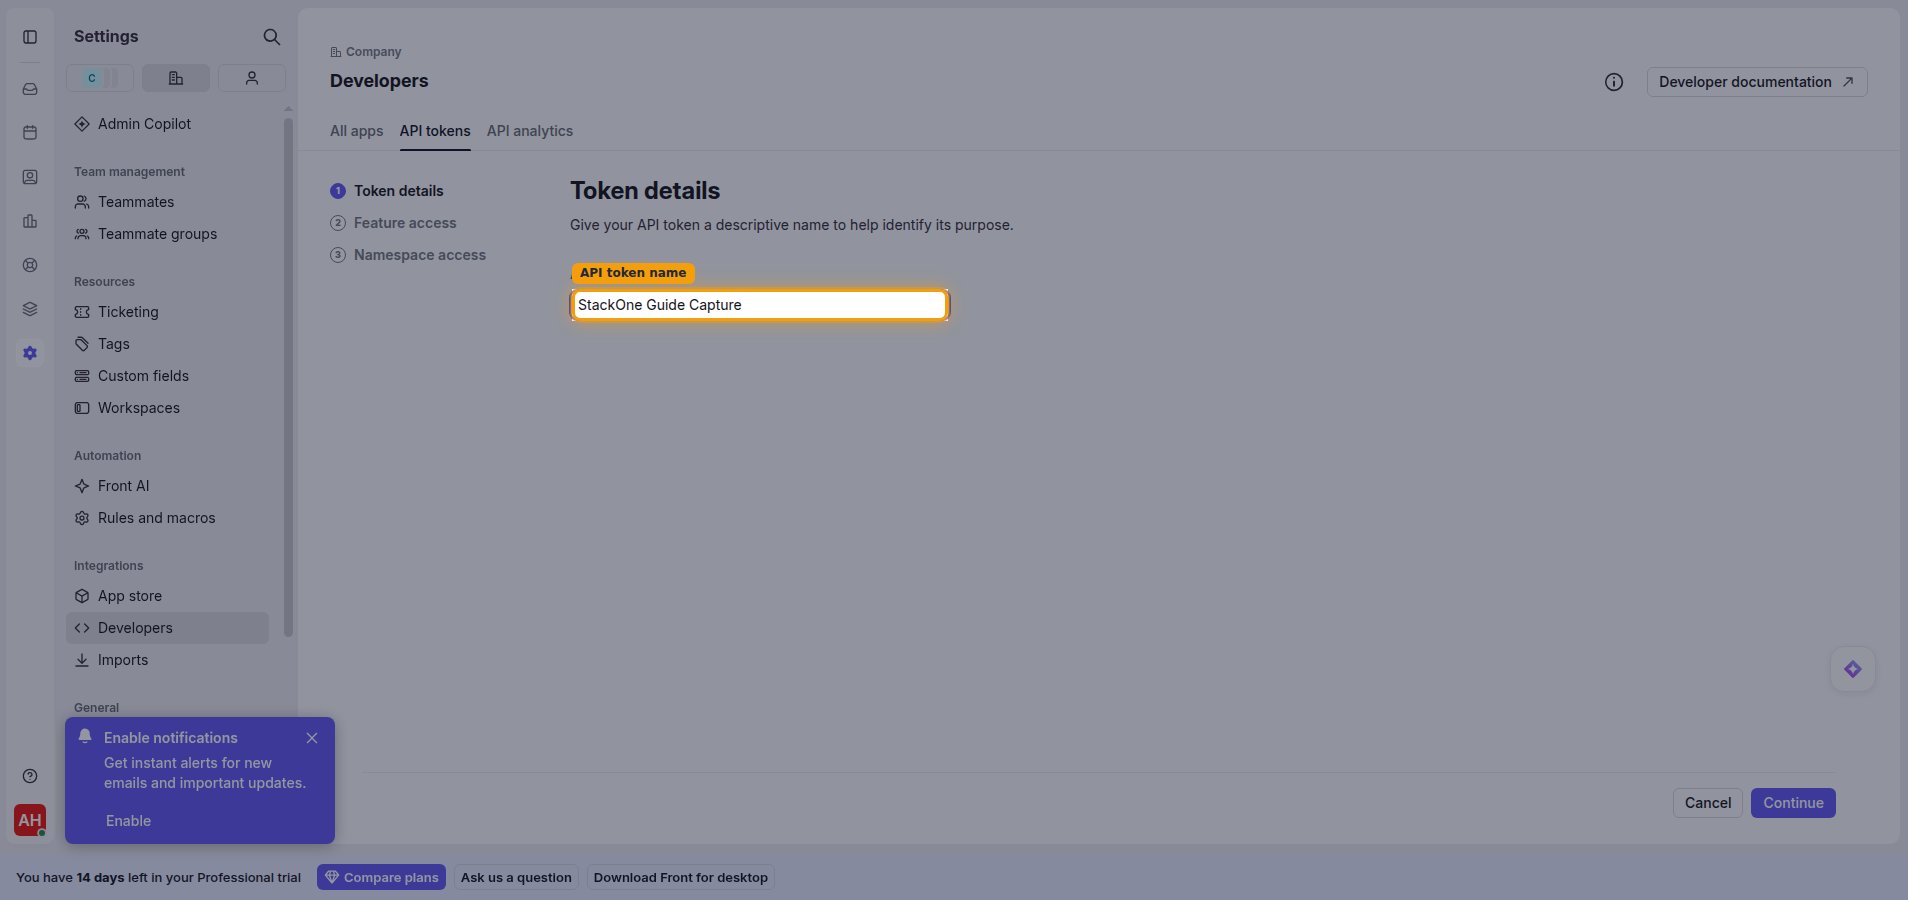The width and height of the screenshot is (1908, 900).
Task: Switch to the 'C' workspace settings tab
Action: [100, 78]
